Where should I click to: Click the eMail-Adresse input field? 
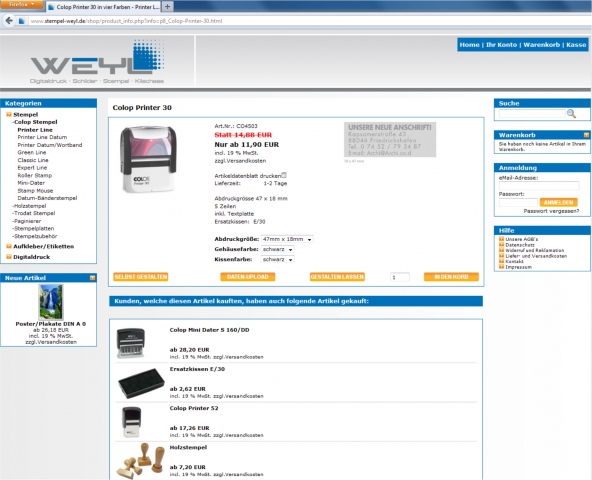point(539,185)
